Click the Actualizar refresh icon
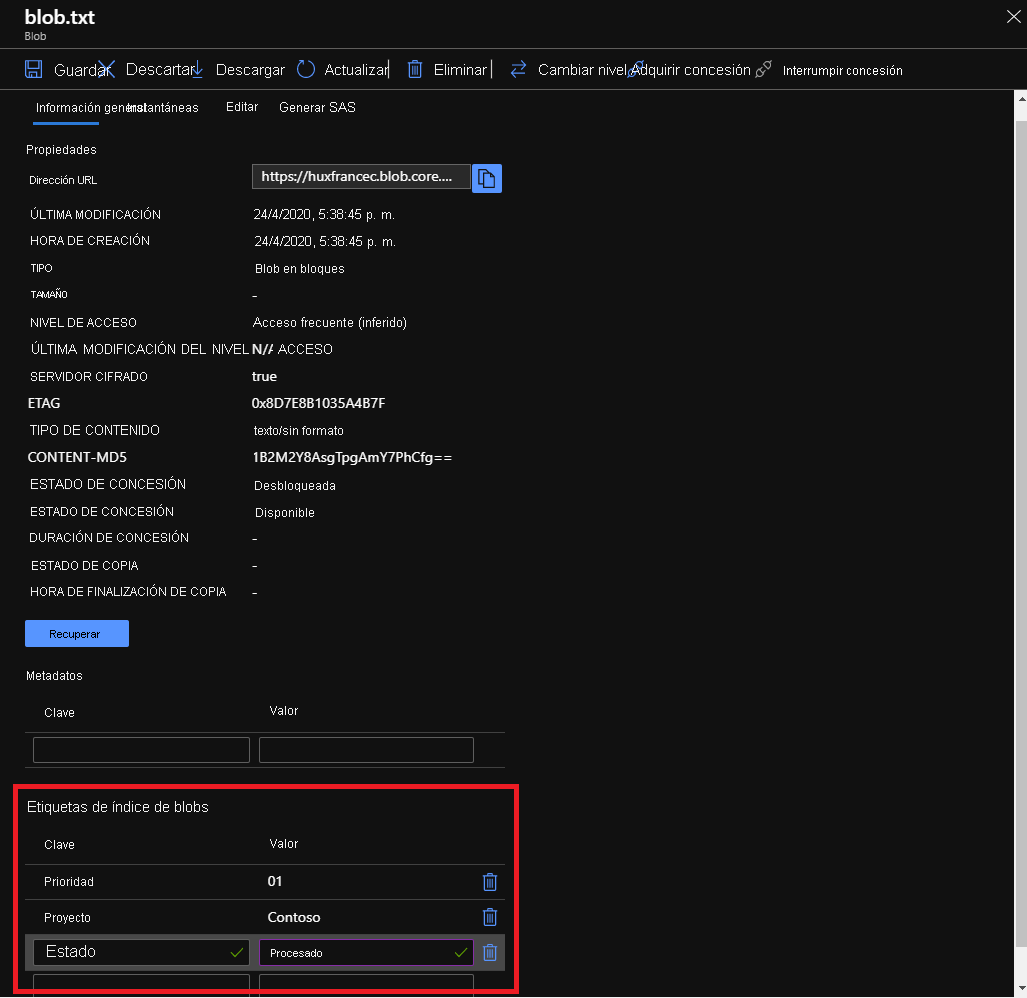 [305, 69]
